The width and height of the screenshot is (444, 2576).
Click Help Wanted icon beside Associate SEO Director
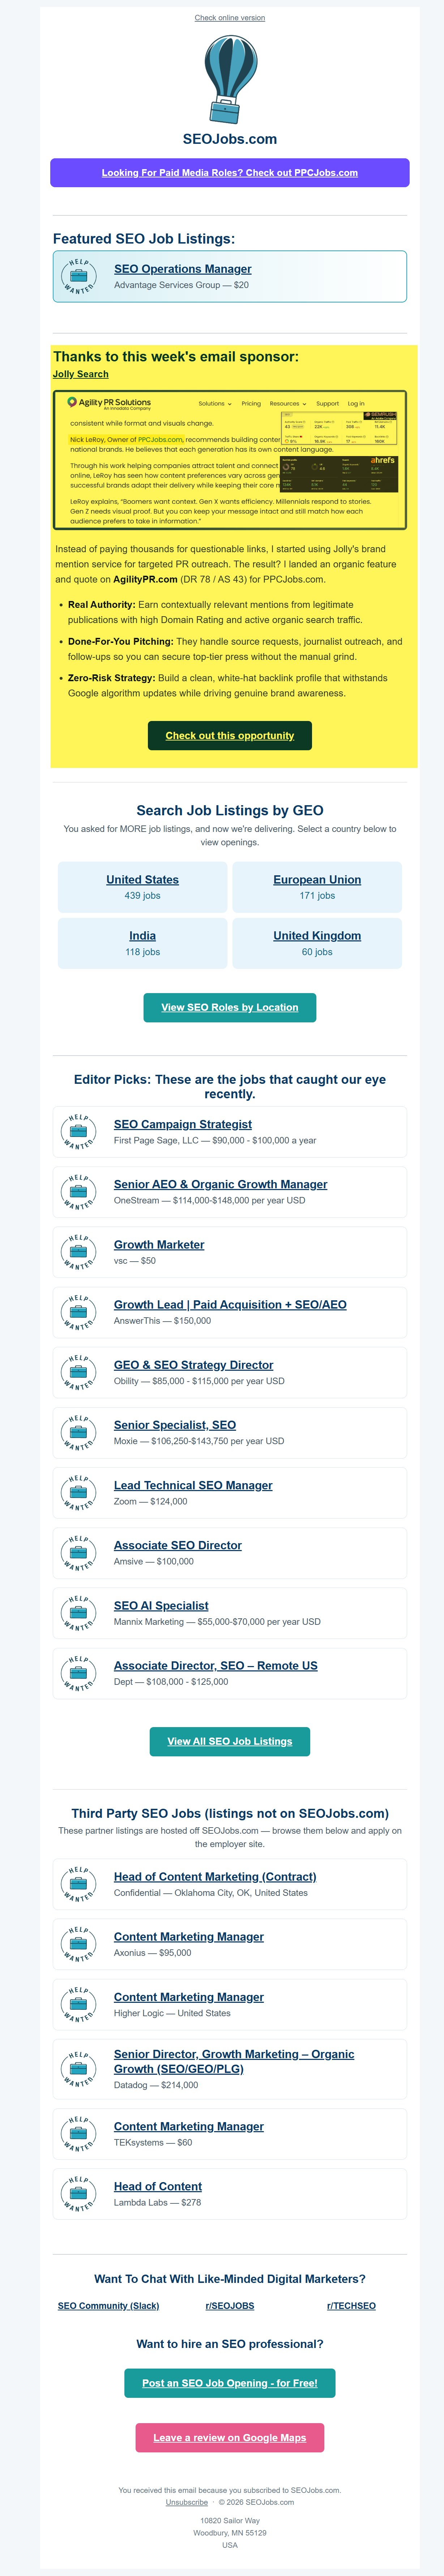point(78,1552)
